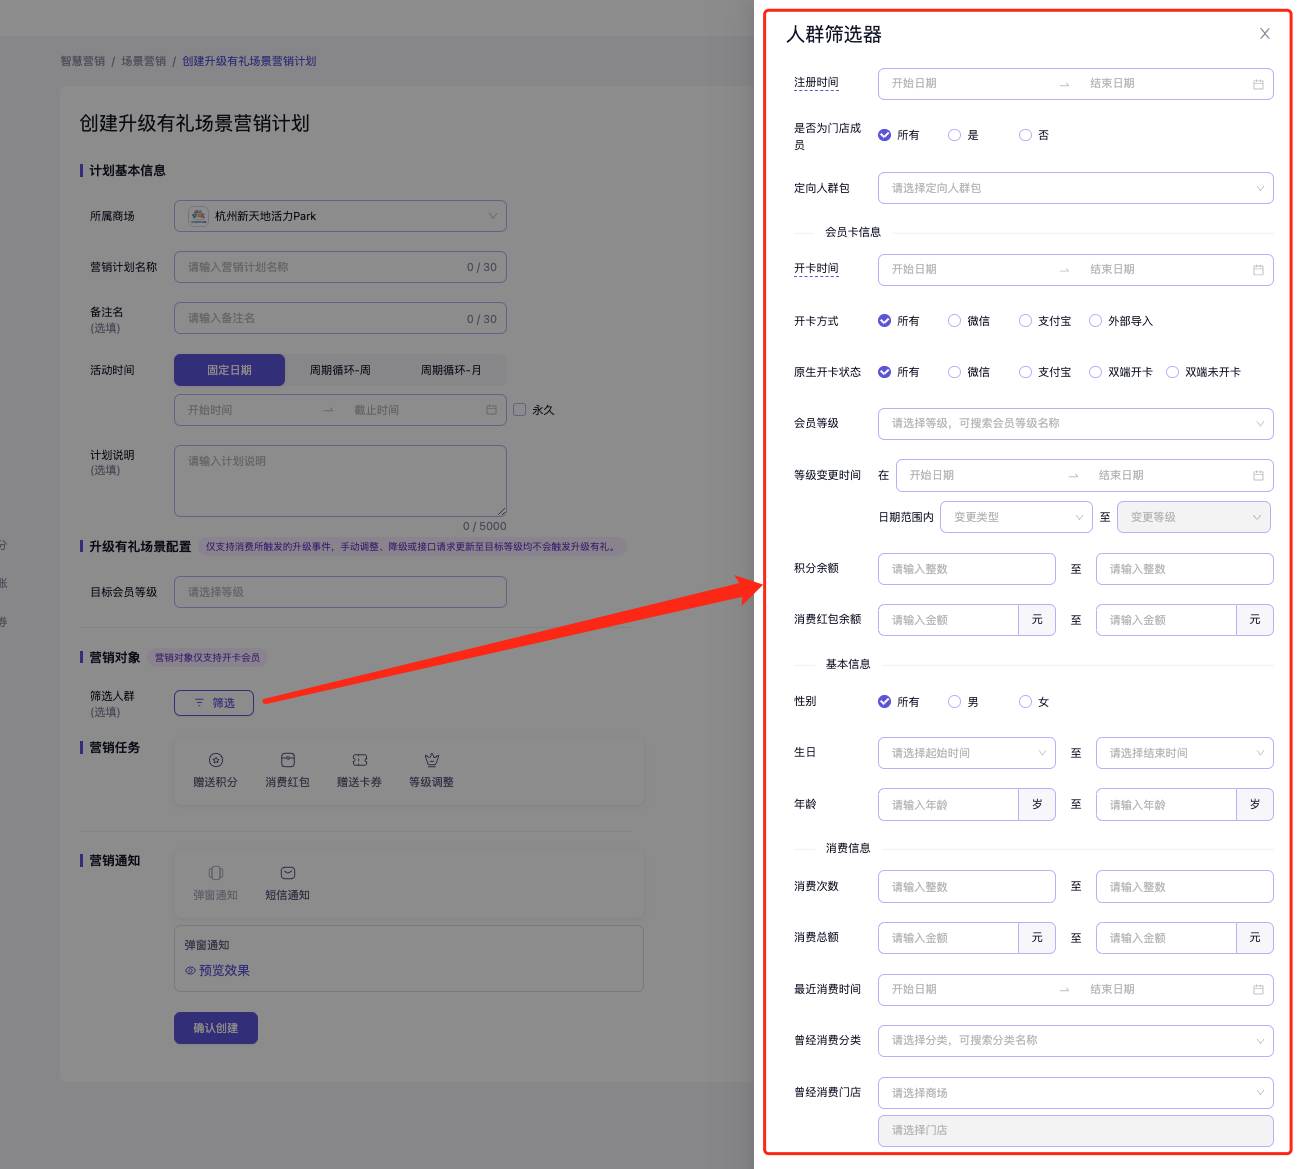Viewport: 1304px width, 1169px height.
Task: Choose 支付宝 under 开卡方式
Action: 1026,321
